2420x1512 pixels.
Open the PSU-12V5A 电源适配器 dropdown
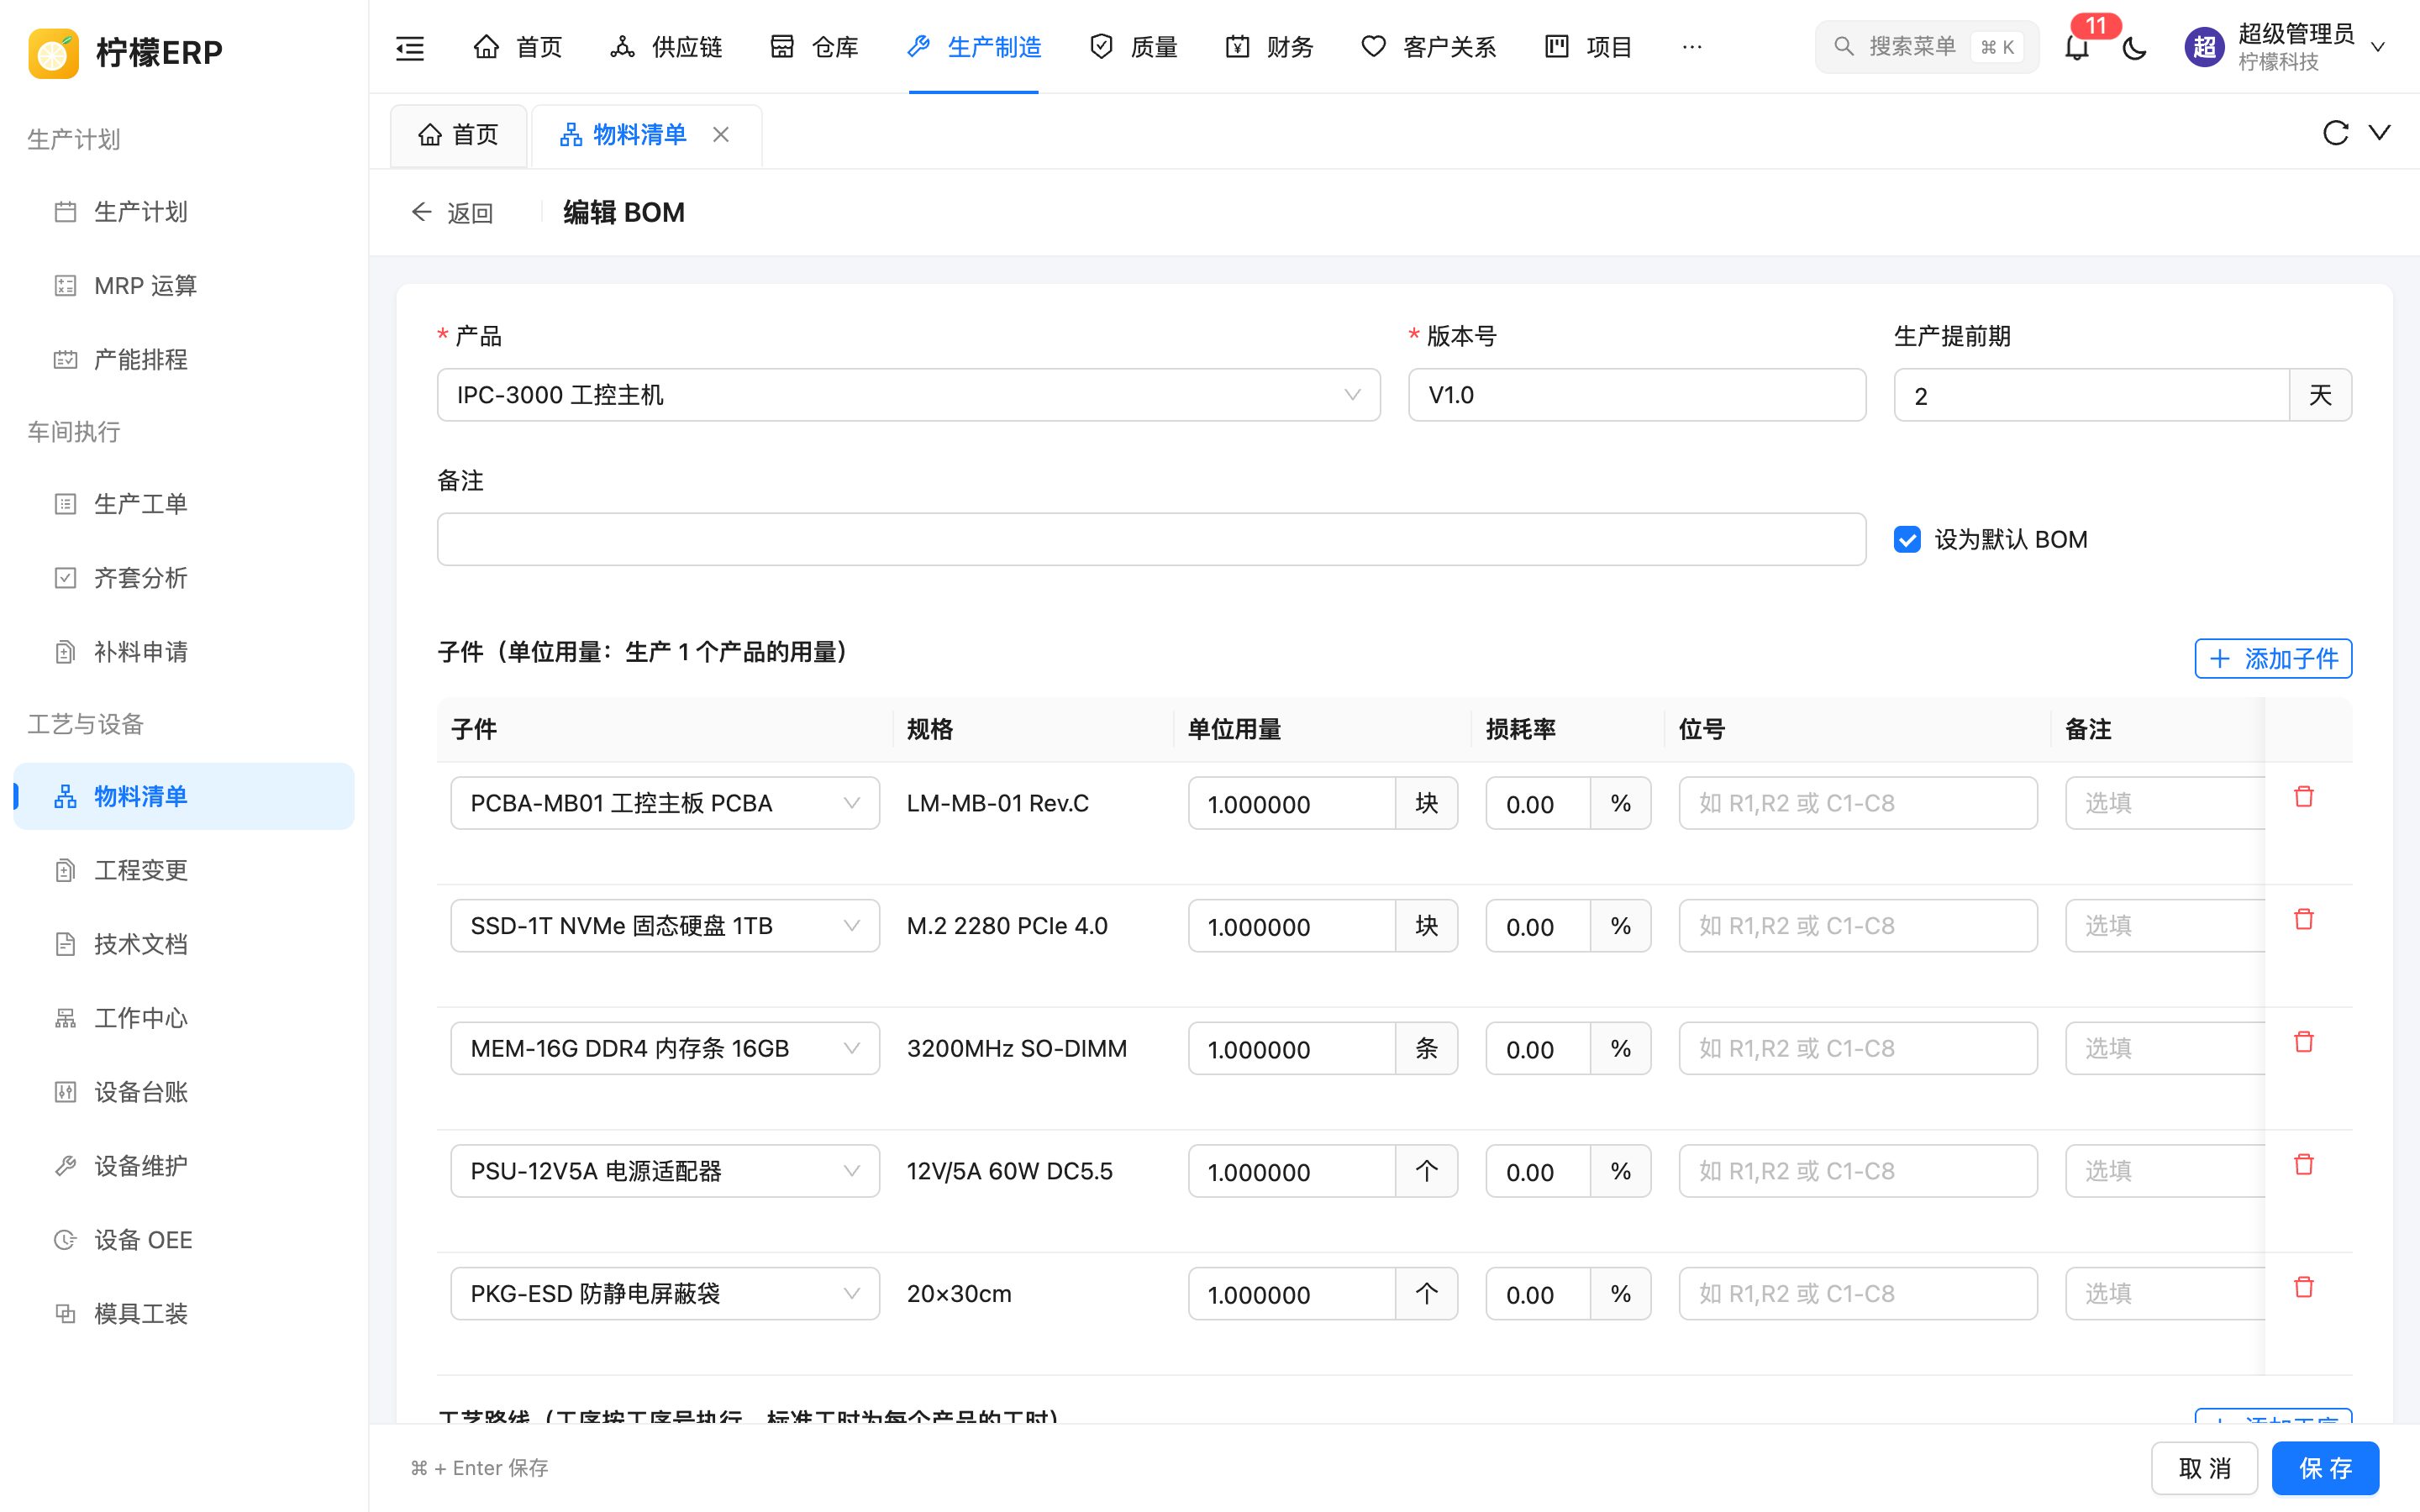click(665, 1171)
